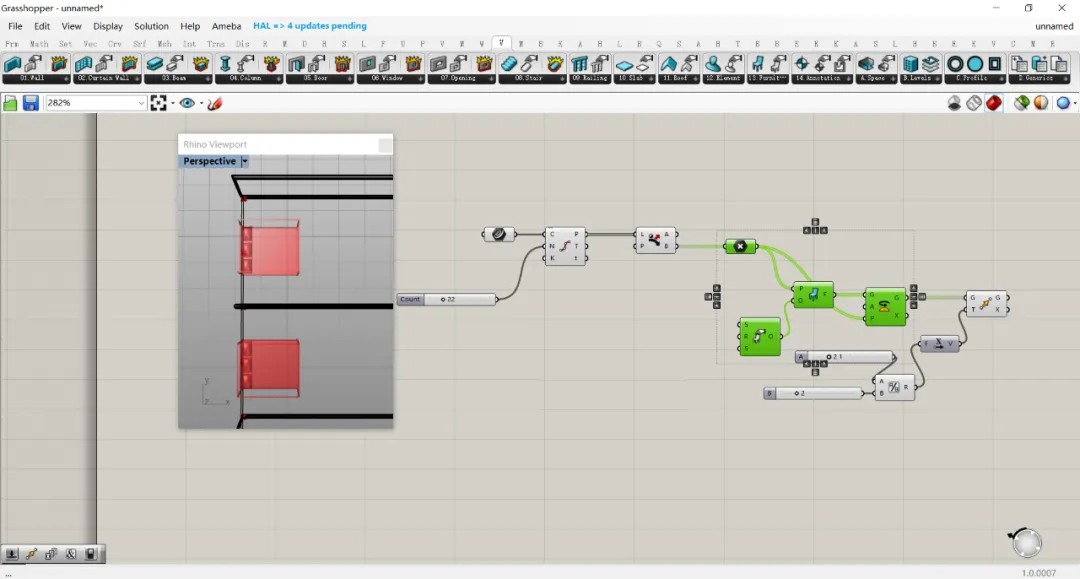Screen dimensions: 1080x579
Task: Click the green furniture chair node
Action: [813, 295]
